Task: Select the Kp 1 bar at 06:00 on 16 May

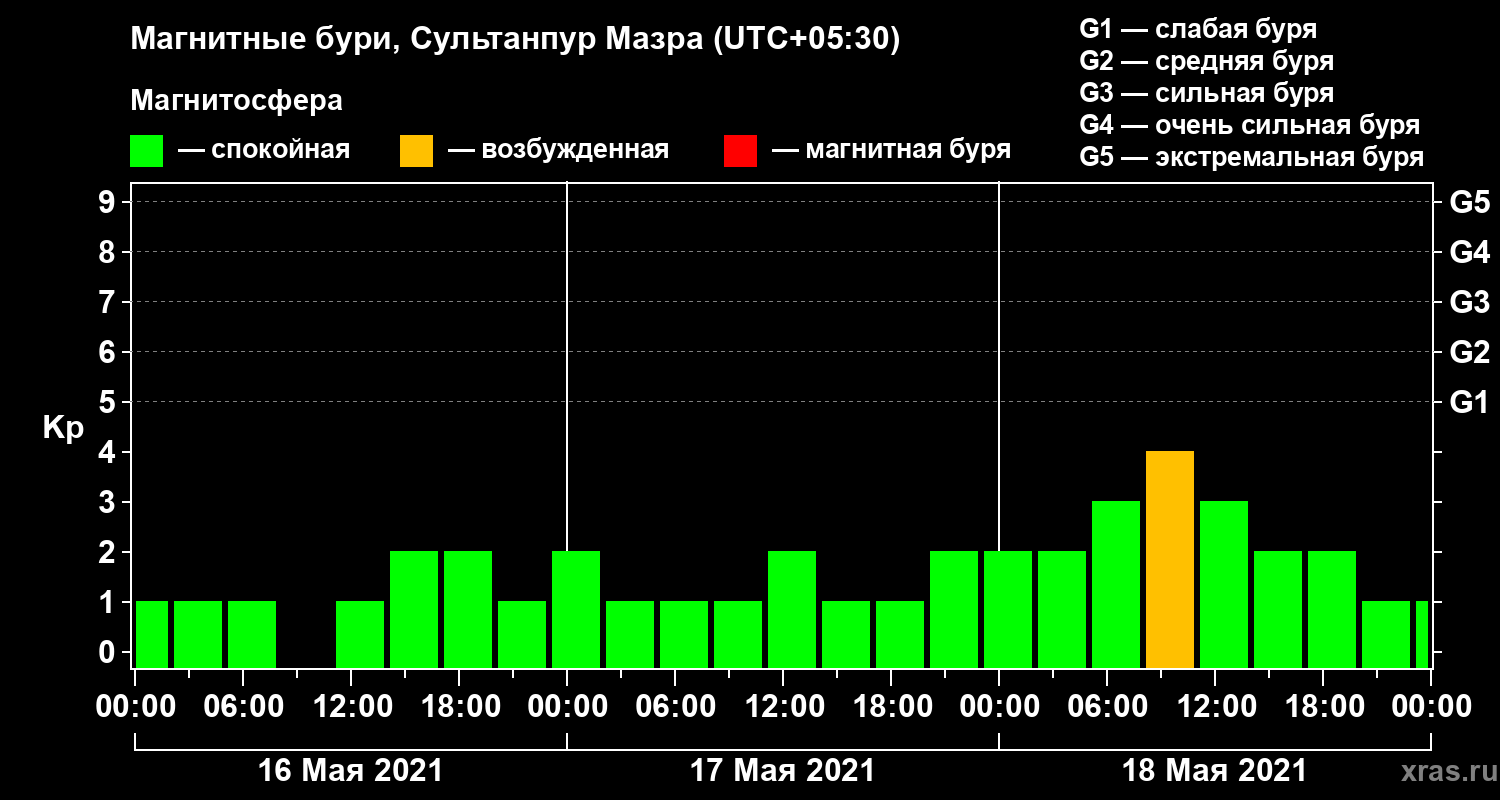Action: (252, 635)
